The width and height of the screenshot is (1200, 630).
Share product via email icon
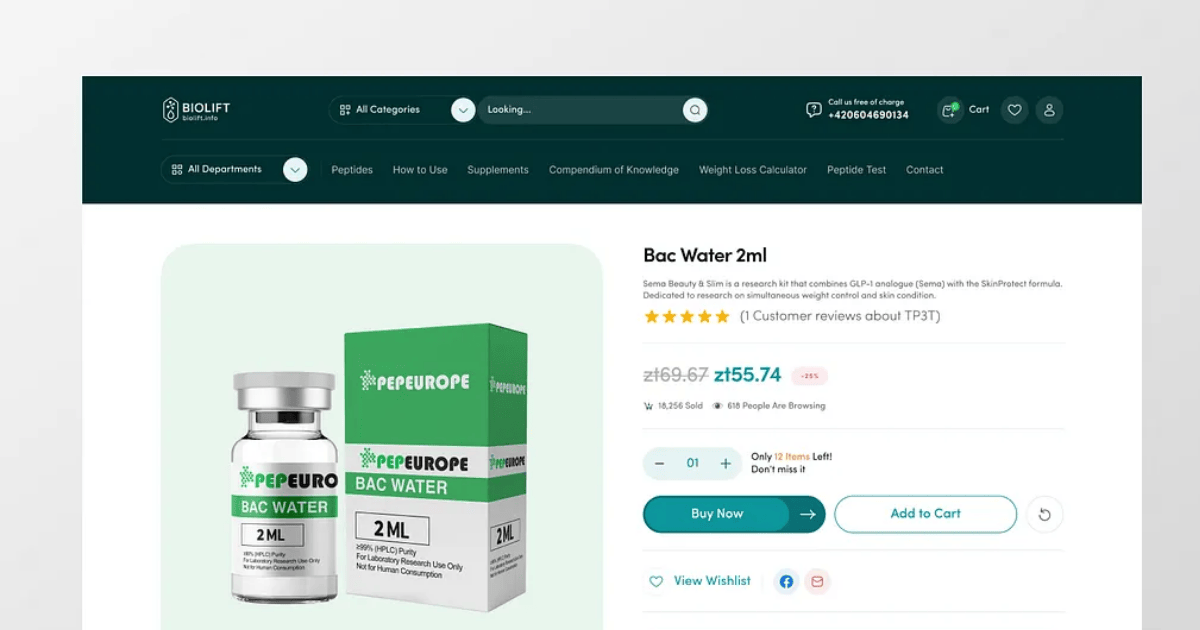click(x=817, y=581)
